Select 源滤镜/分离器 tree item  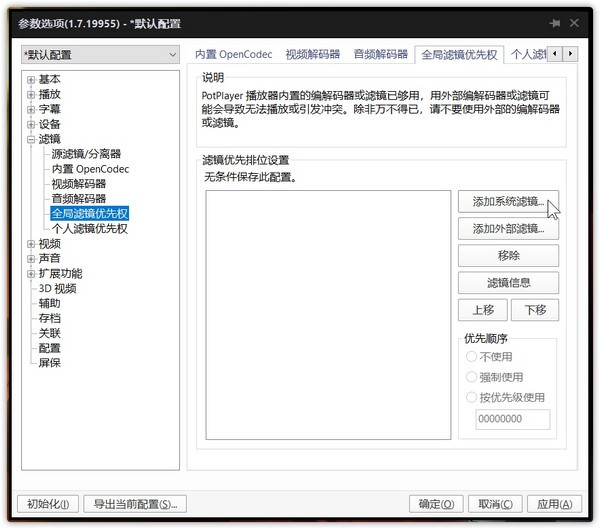click(x=86, y=154)
